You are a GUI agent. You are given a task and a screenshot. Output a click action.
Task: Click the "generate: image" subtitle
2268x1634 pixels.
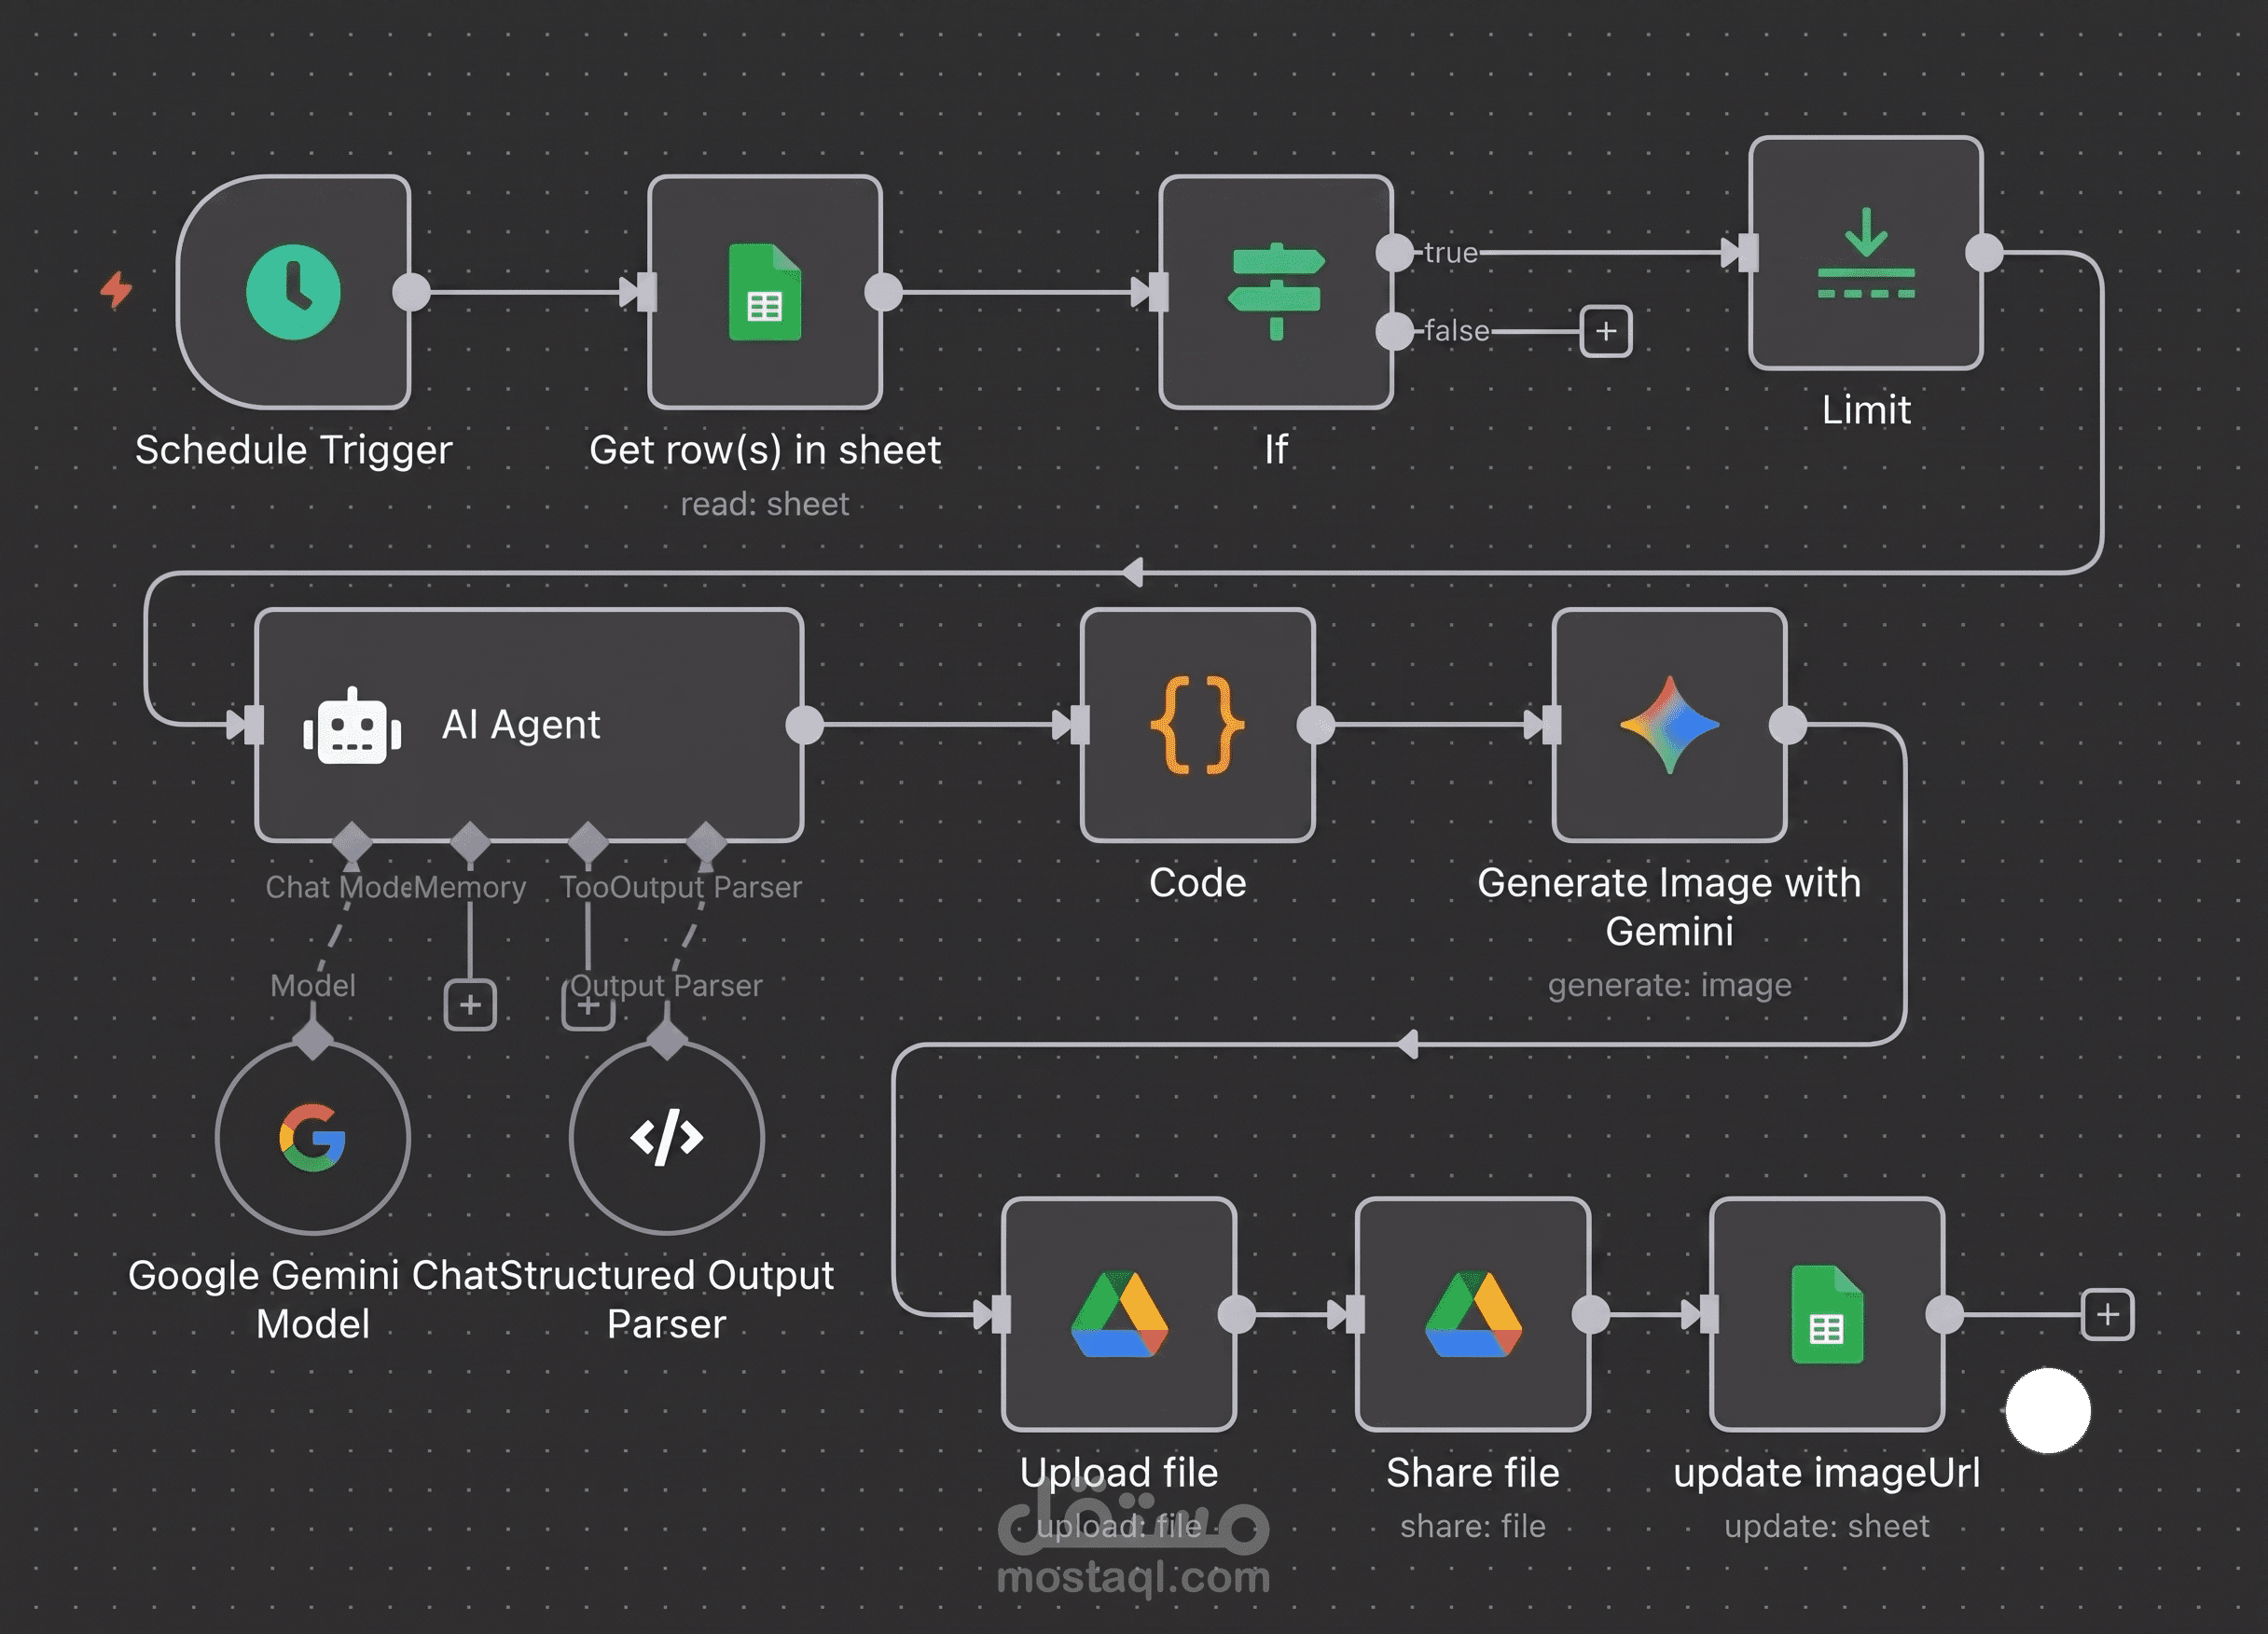coord(1669,985)
